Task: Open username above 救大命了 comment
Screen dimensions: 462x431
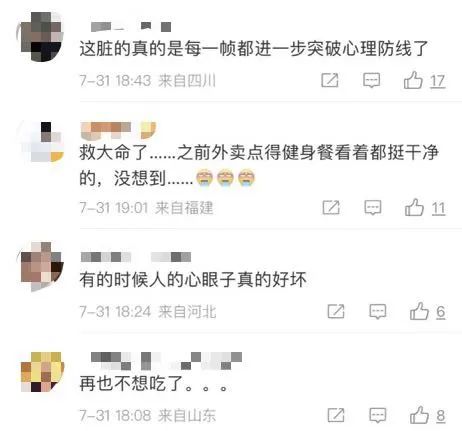Action: (118, 130)
